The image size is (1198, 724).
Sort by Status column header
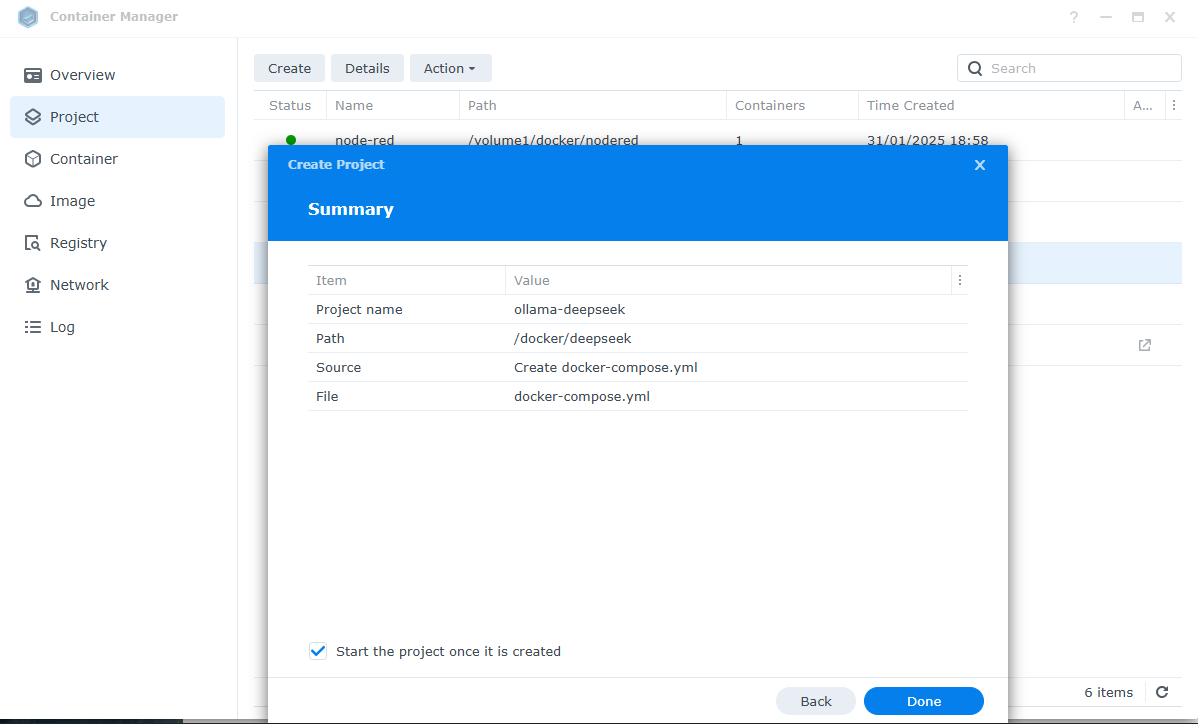[x=290, y=105]
